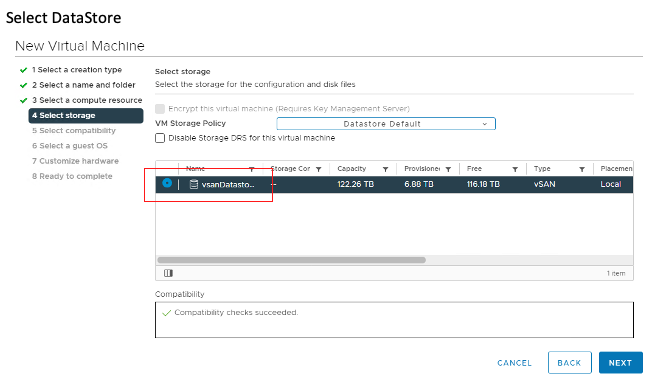654x380 pixels.
Task: Click the Placement column header
Action: pyautogui.click(x=616, y=169)
